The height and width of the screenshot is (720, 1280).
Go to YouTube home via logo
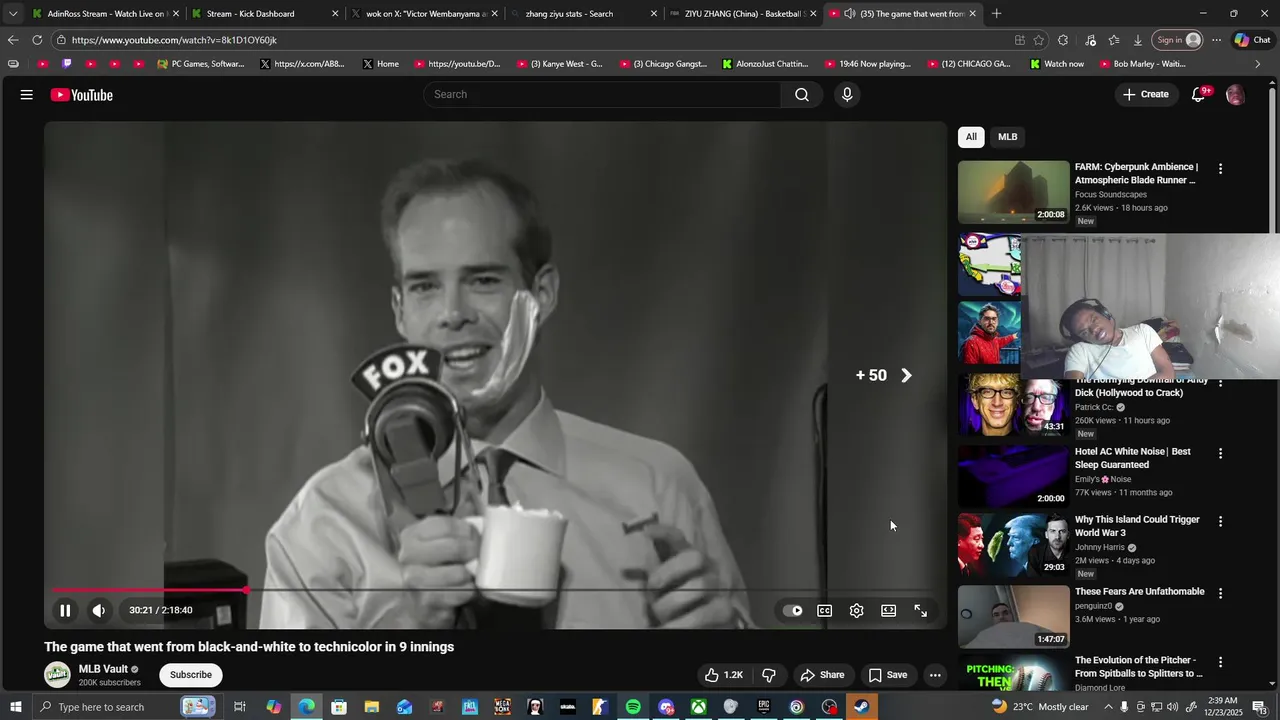pyautogui.click(x=82, y=95)
